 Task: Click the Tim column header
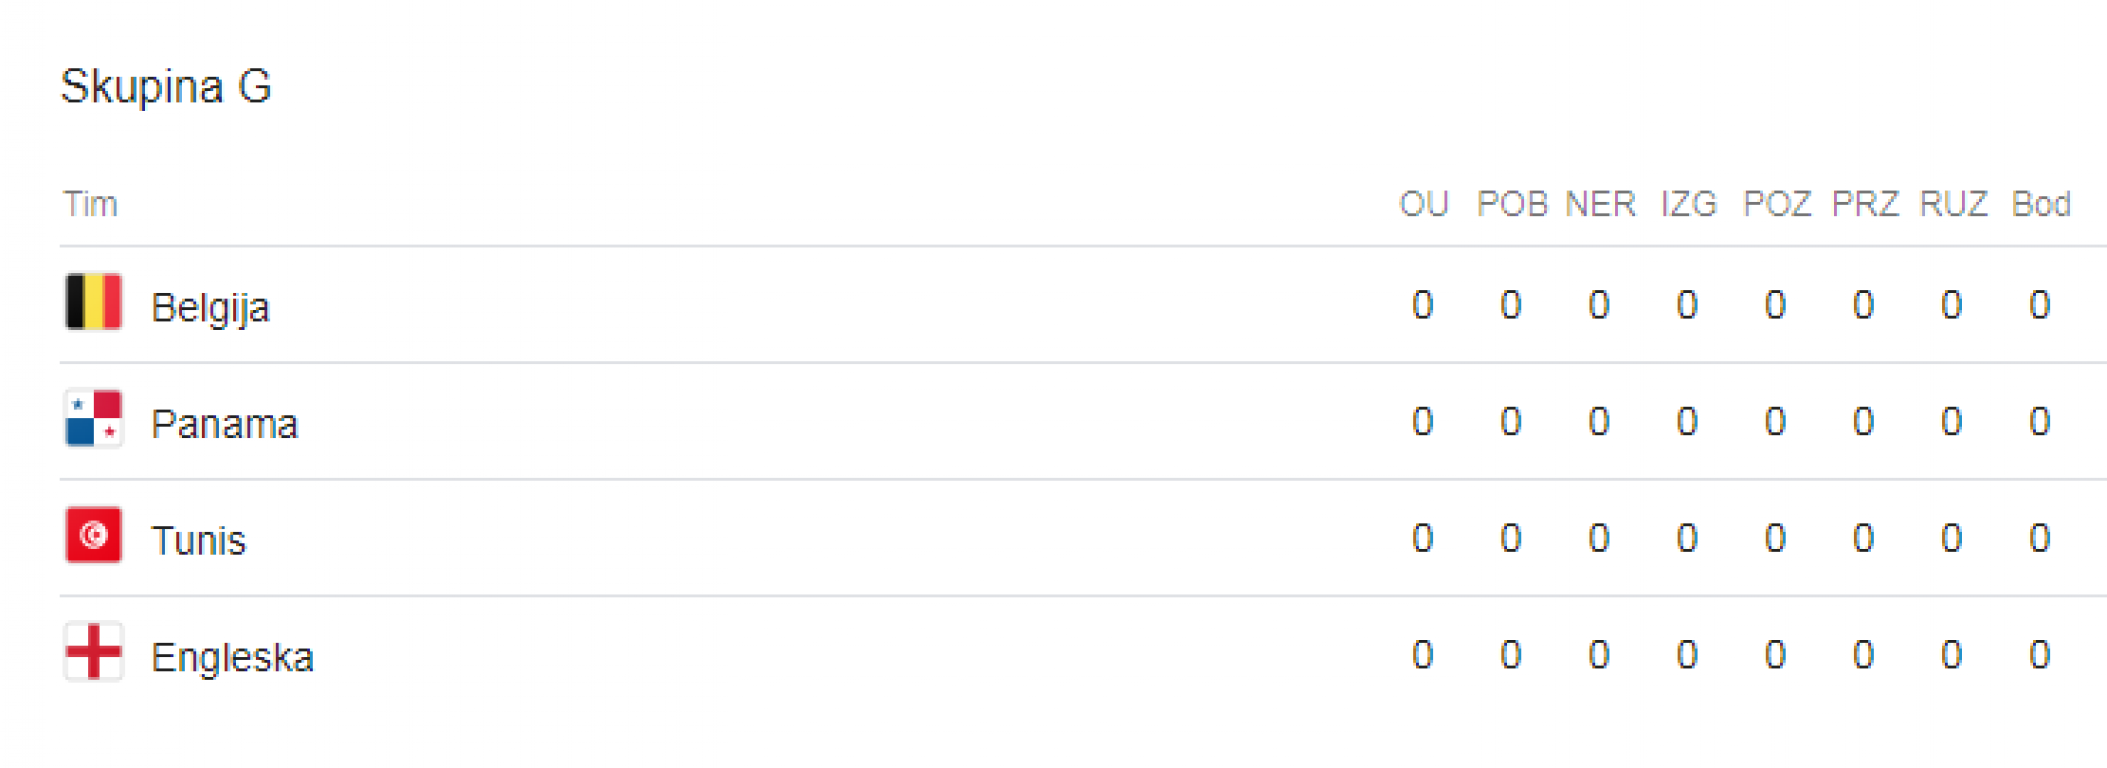[x=90, y=204]
